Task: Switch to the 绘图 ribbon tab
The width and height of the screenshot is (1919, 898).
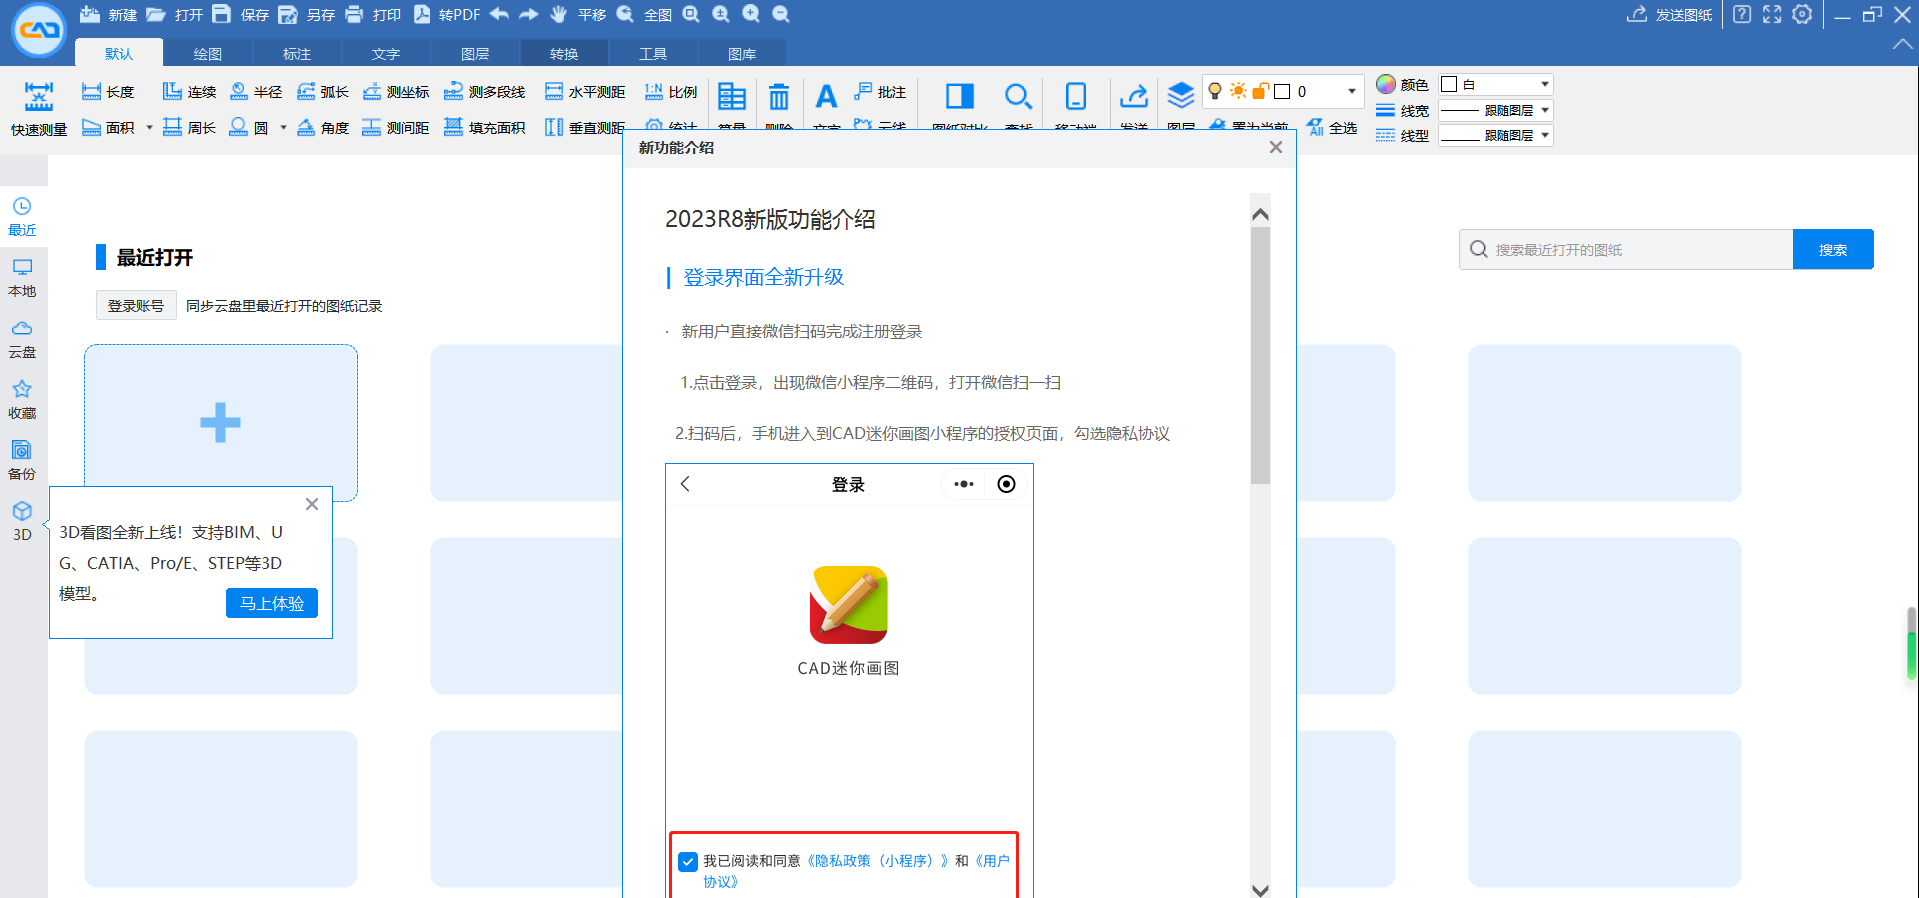Action: tap(208, 54)
